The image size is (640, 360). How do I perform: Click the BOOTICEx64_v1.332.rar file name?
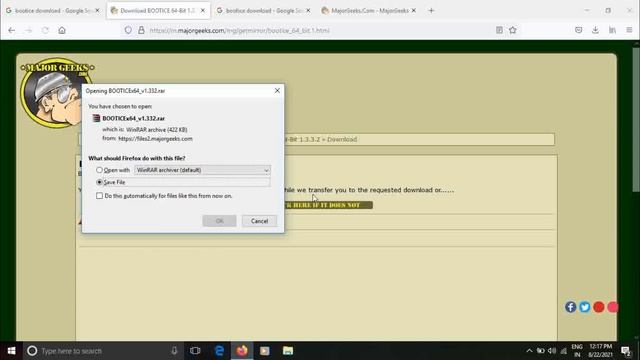click(133, 118)
